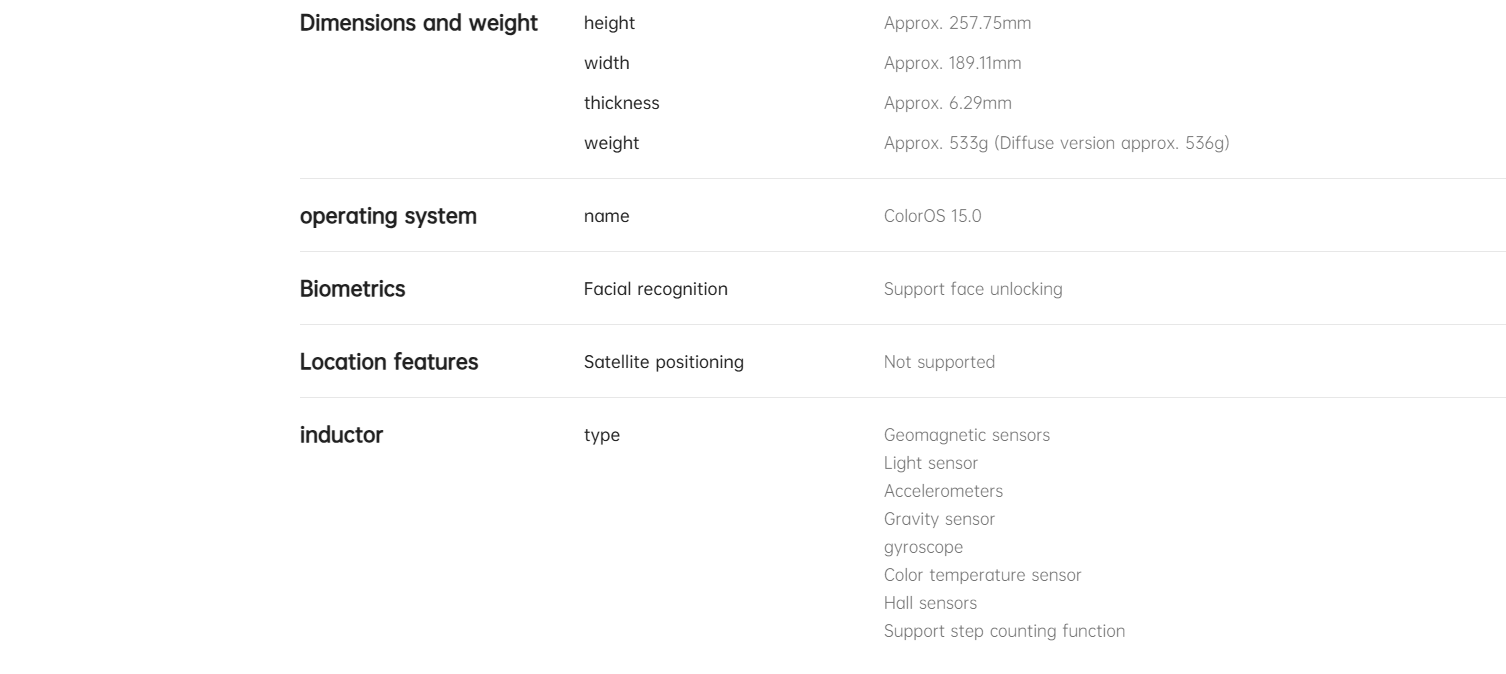Select the height label
Image resolution: width=1506 pixels, height=674 pixels.
[609, 23]
